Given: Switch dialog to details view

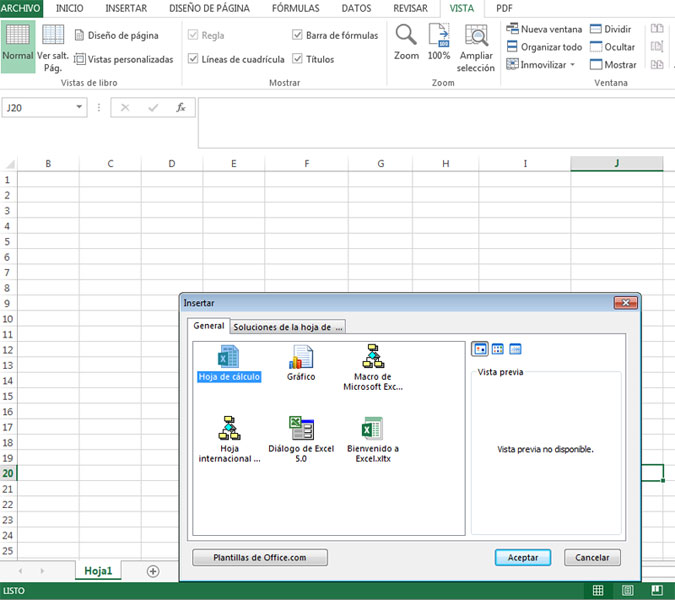Looking at the screenshot, I should point(515,349).
